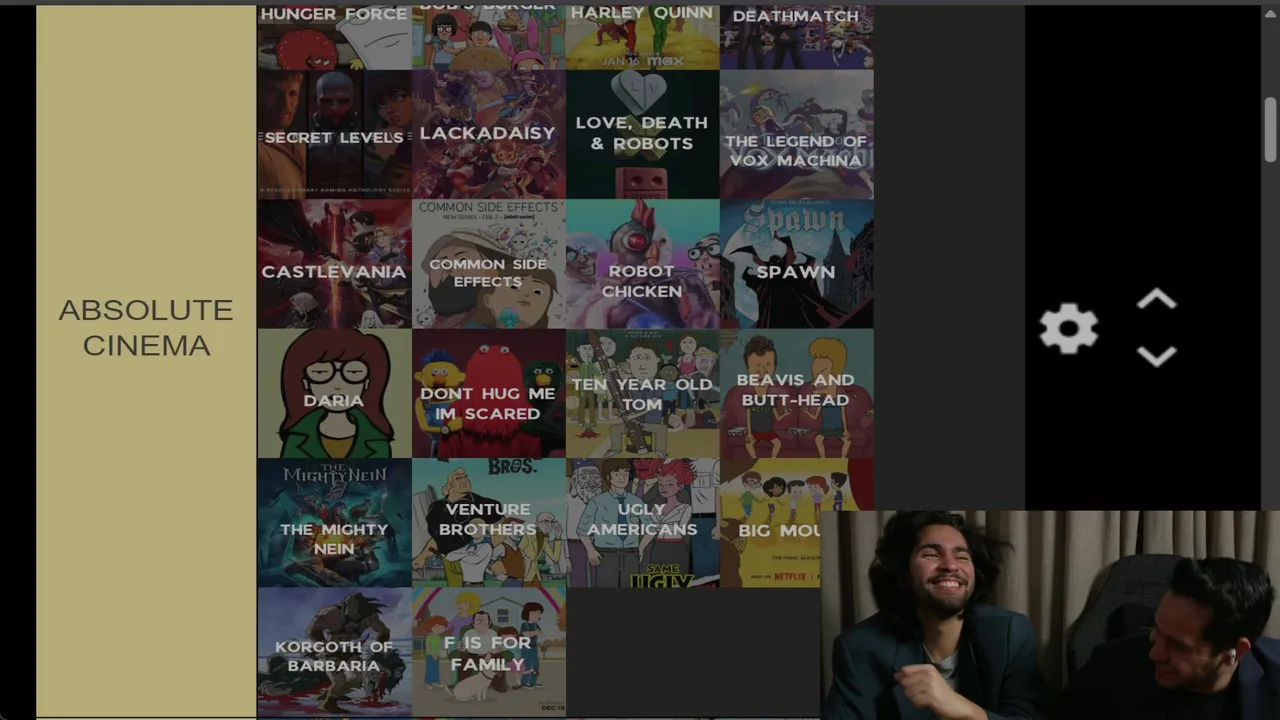Image resolution: width=1280 pixels, height=720 pixels.
Task: Select the Daria thumbnail
Action: (x=334, y=393)
